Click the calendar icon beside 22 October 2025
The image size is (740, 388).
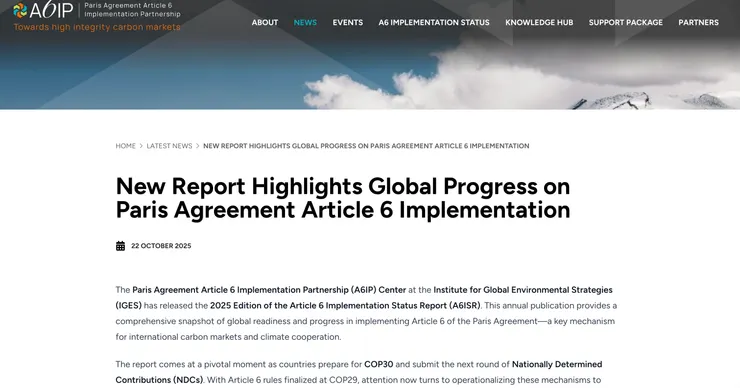(120, 246)
